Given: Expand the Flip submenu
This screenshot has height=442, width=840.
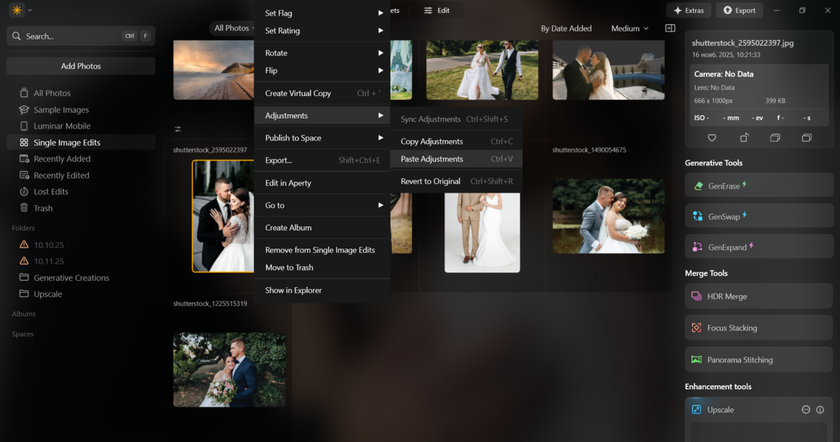Looking at the screenshot, I should tap(322, 70).
